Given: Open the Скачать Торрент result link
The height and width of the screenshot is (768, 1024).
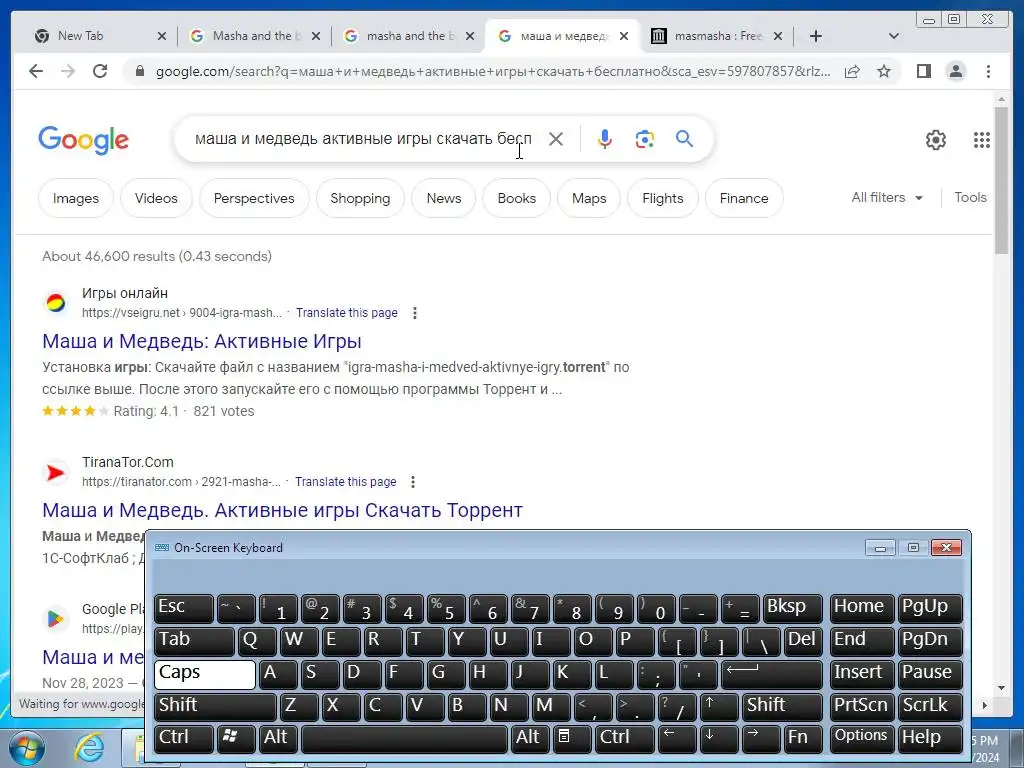Looking at the screenshot, I should pos(282,511).
